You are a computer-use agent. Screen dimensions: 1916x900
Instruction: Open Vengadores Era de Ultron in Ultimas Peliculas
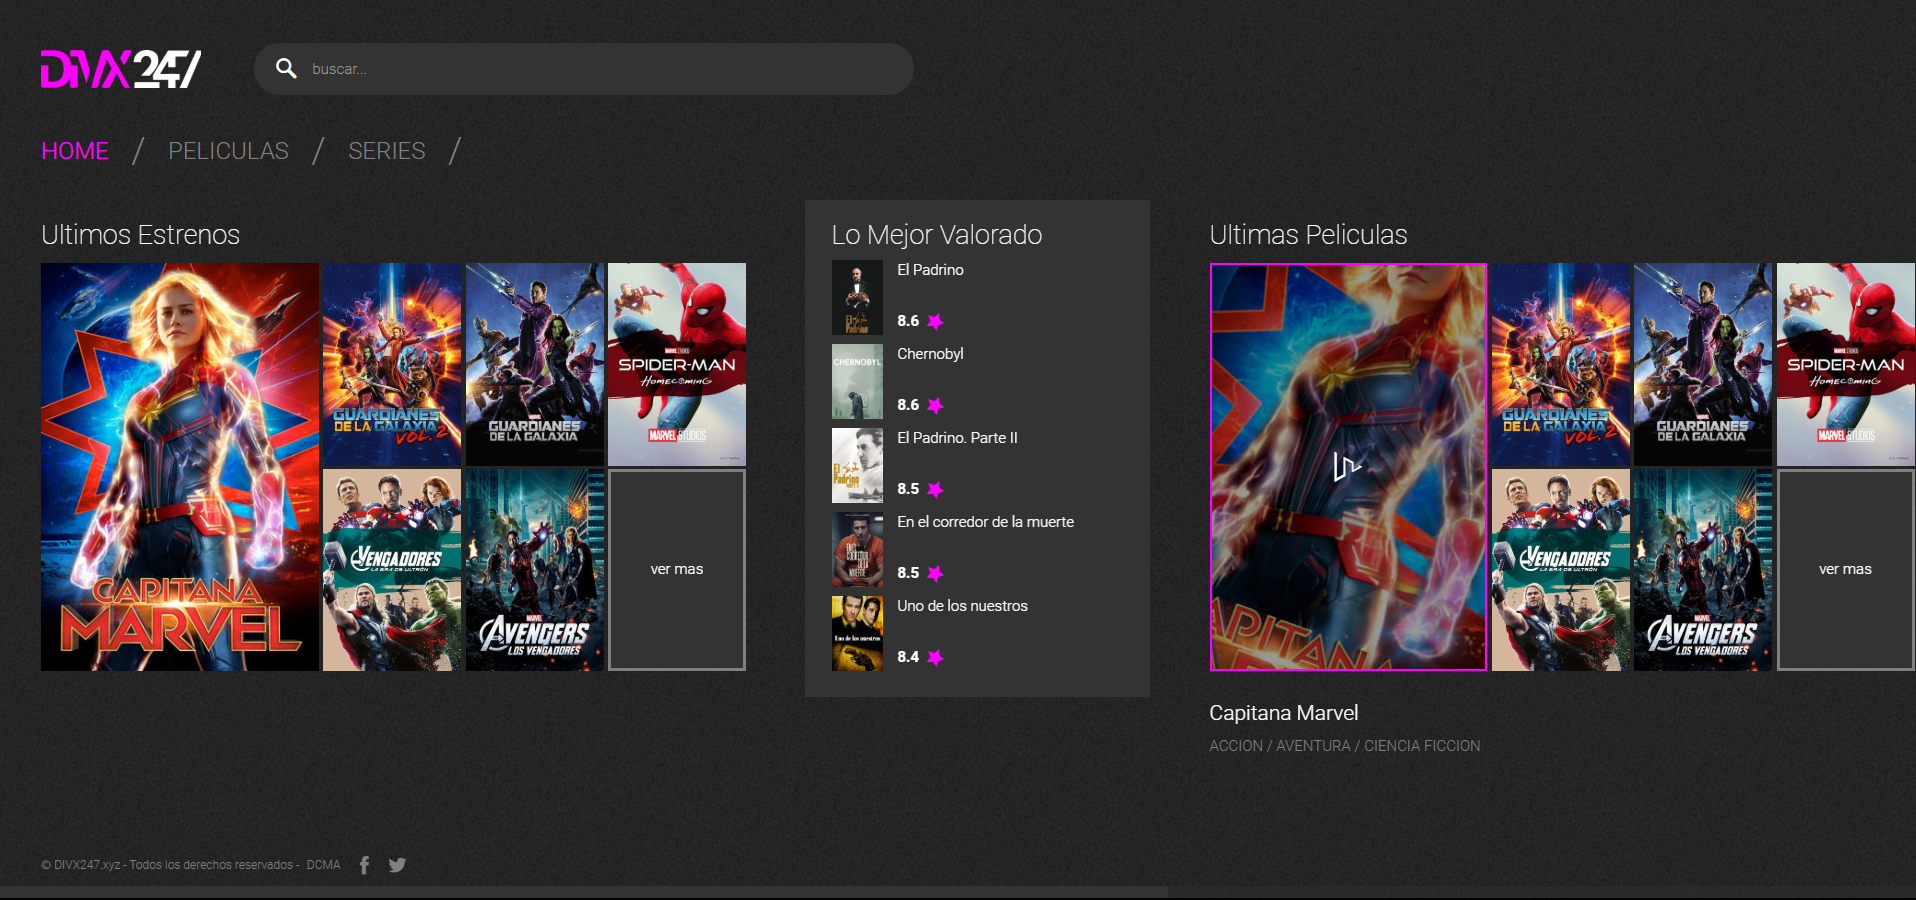coord(1561,570)
